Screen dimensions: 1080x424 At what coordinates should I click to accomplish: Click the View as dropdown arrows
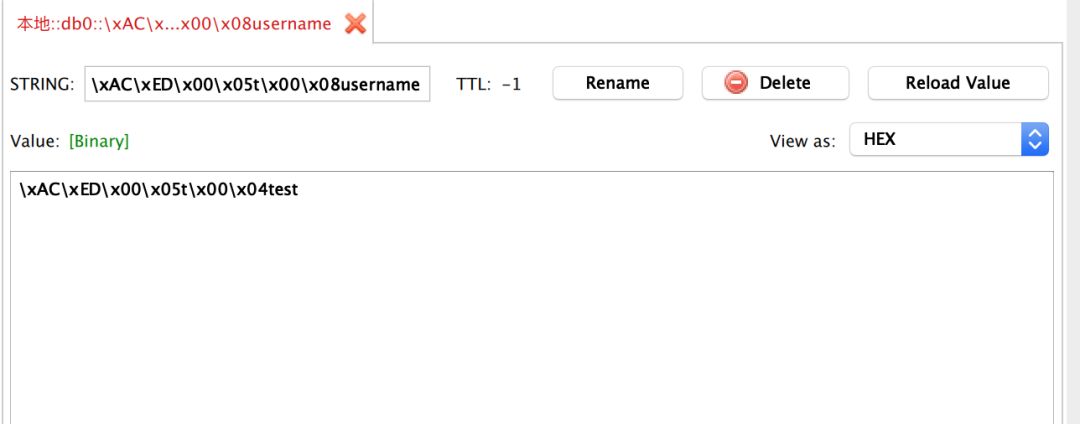point(1034,140)
